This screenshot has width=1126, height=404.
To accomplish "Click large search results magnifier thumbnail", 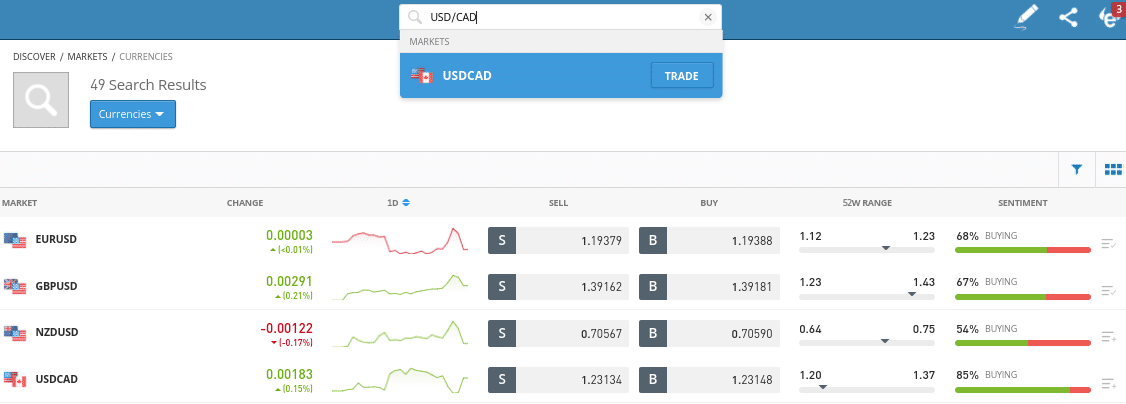I will click(x=41, y=100).
